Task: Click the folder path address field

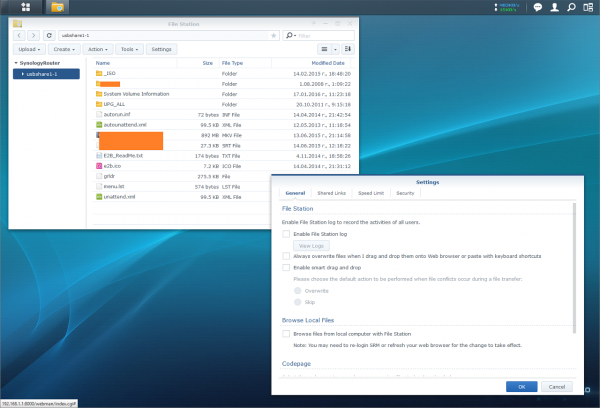Action: (x=169, y=35)
